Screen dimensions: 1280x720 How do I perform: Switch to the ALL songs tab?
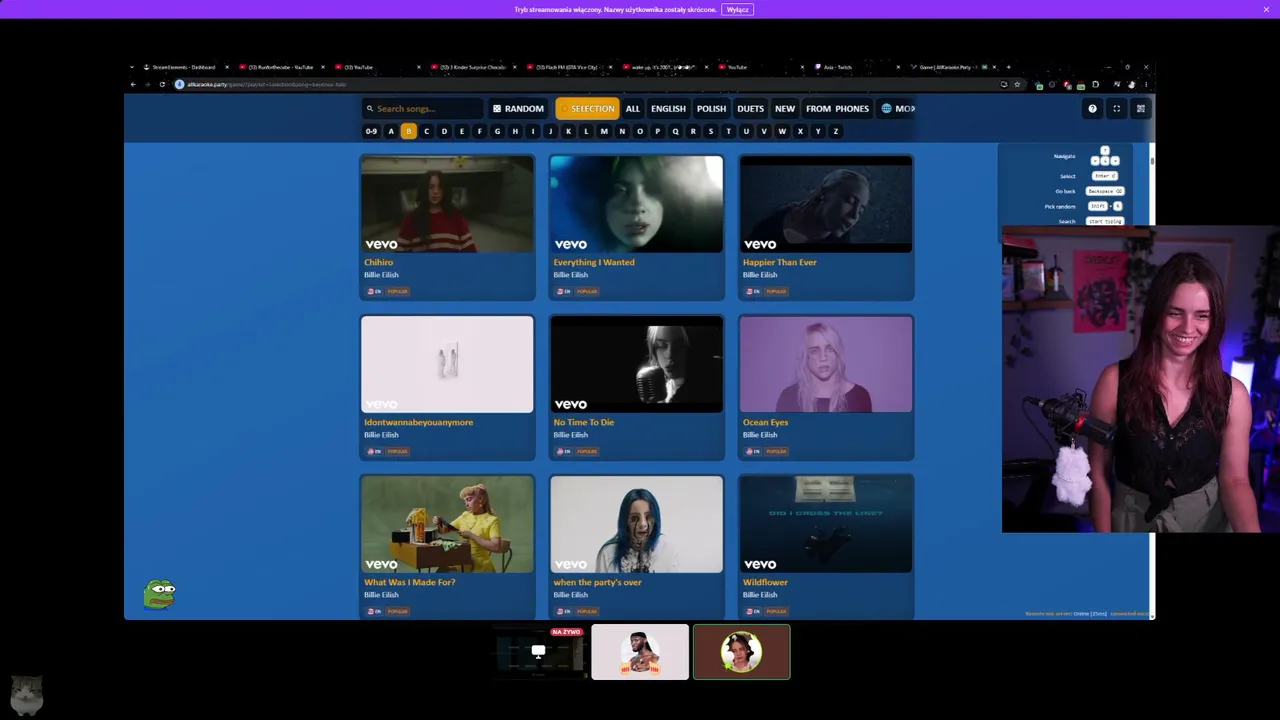click(633, 109)
